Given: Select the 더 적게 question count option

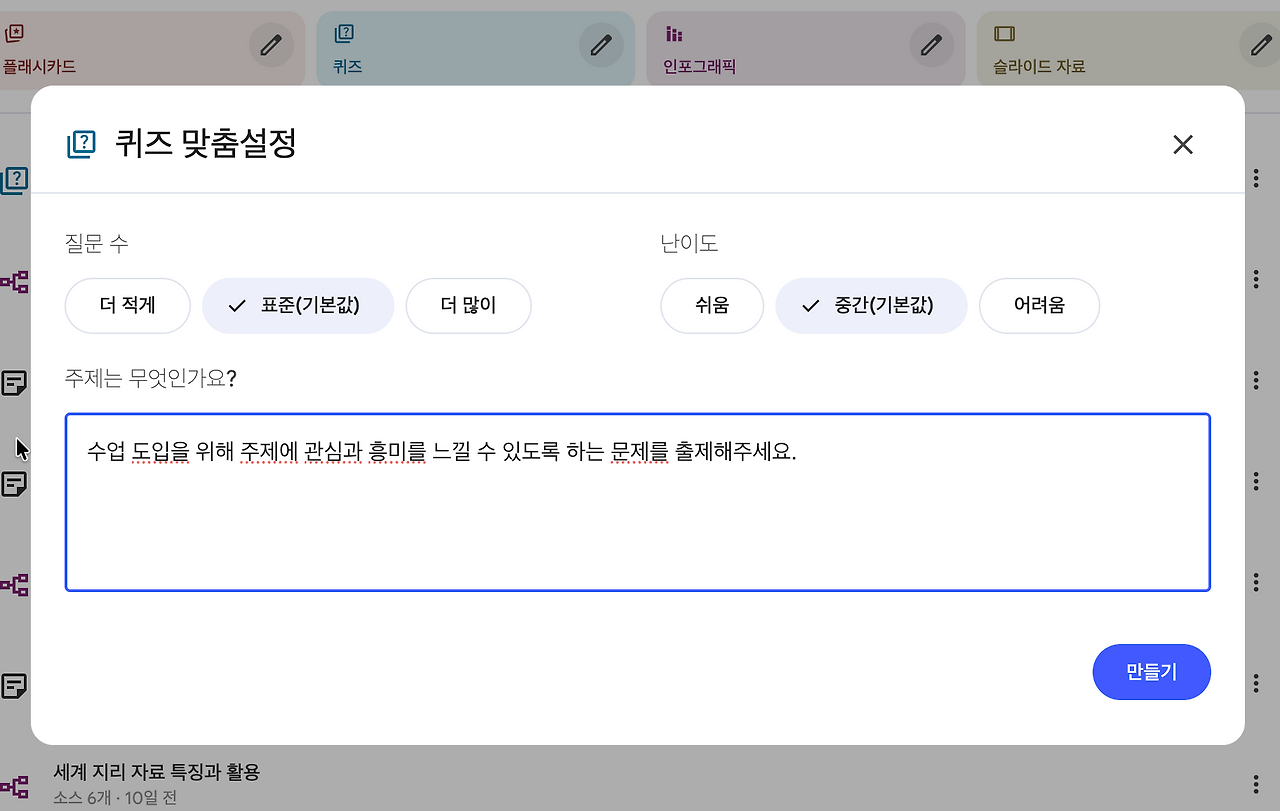Looking at the screenshot, I should pos(128,305).
